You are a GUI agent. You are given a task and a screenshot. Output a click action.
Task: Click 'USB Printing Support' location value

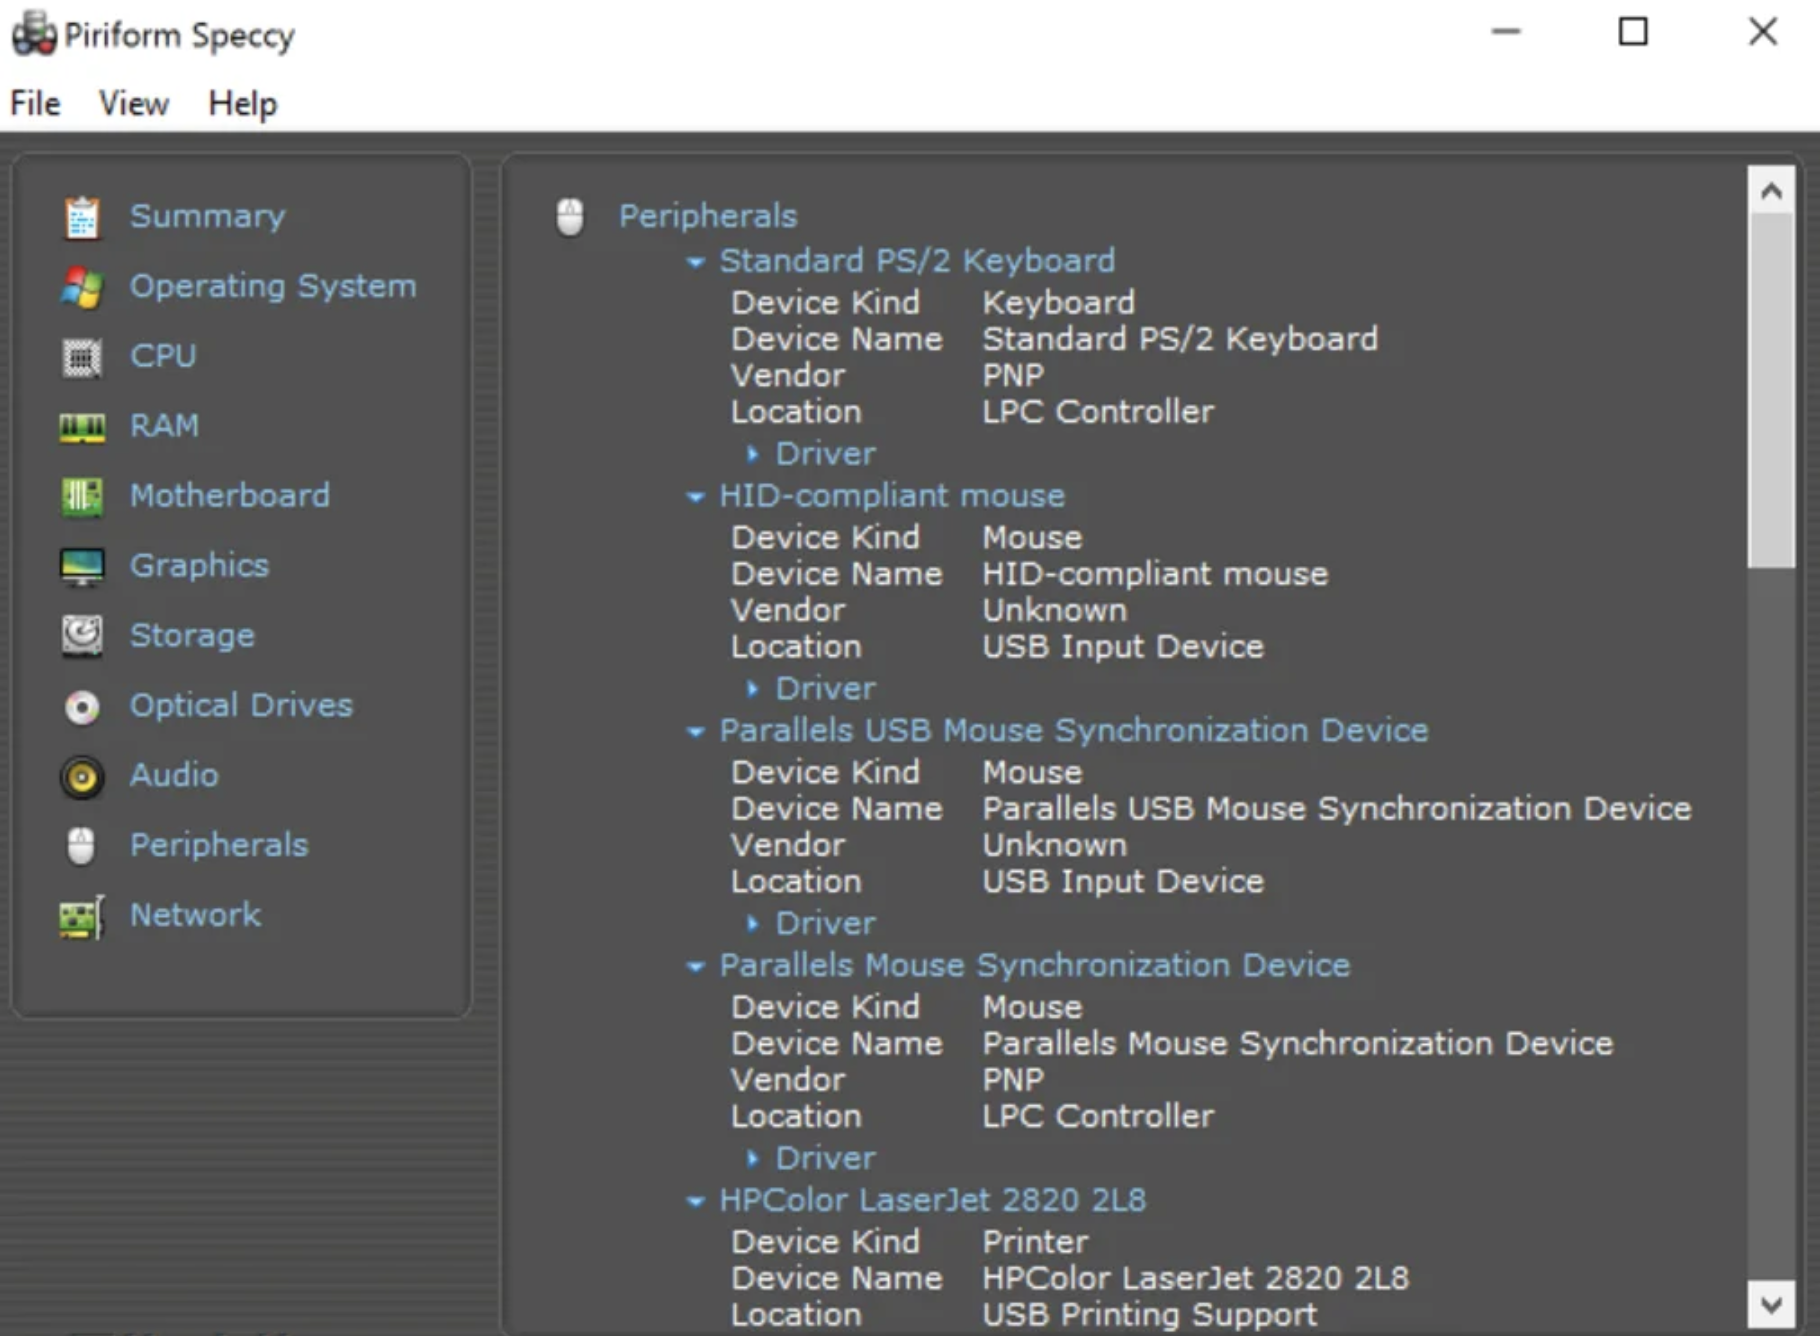[1150, 1314]
